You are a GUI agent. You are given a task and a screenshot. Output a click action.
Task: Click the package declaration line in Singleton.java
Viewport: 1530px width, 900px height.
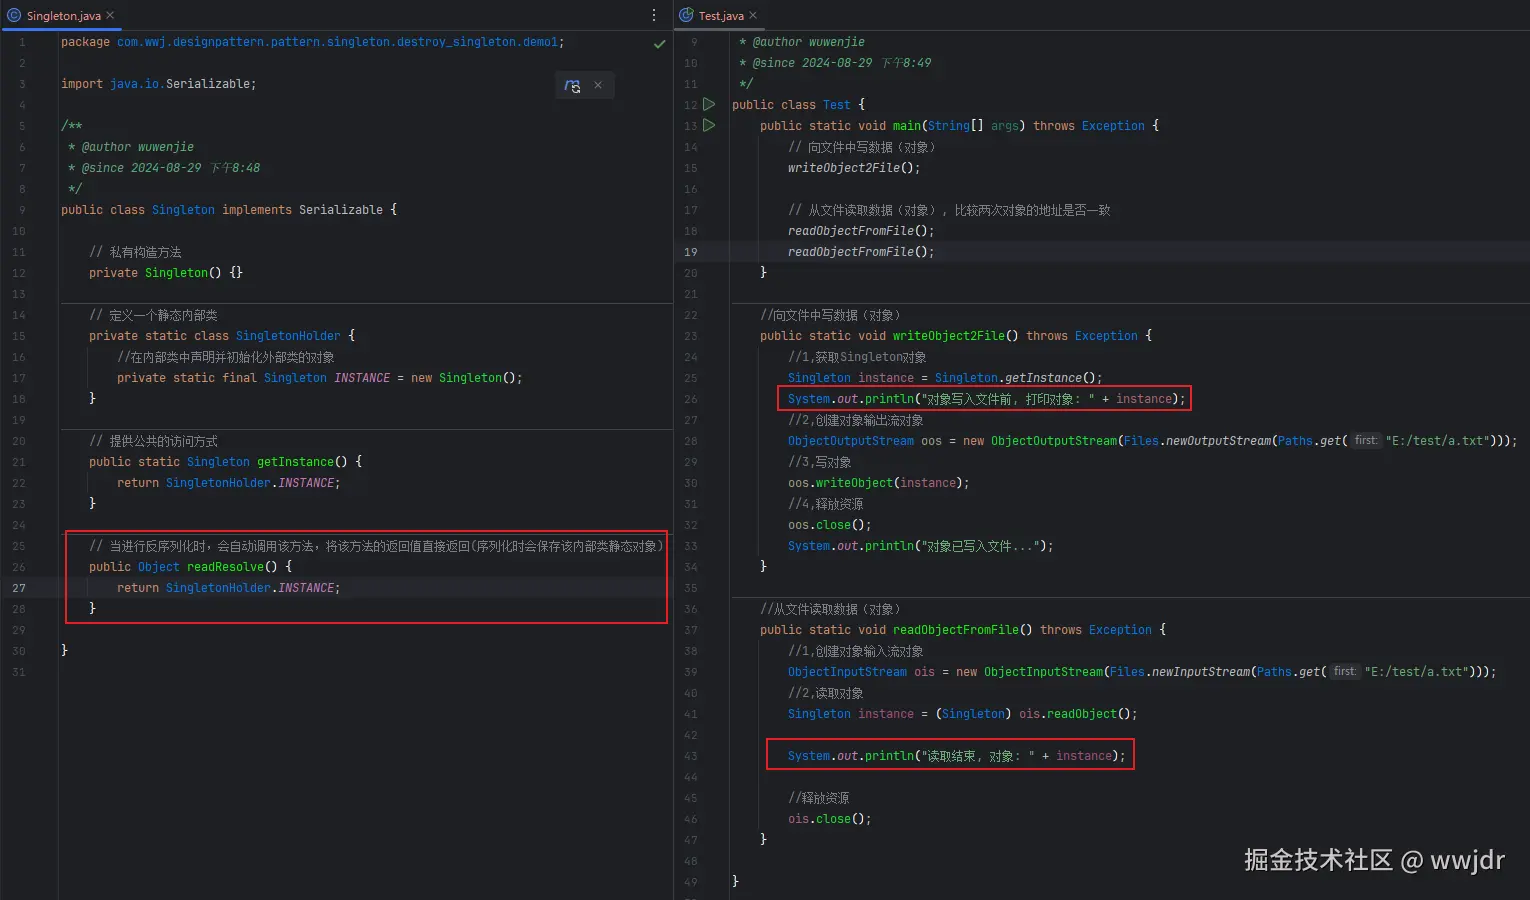312,42
